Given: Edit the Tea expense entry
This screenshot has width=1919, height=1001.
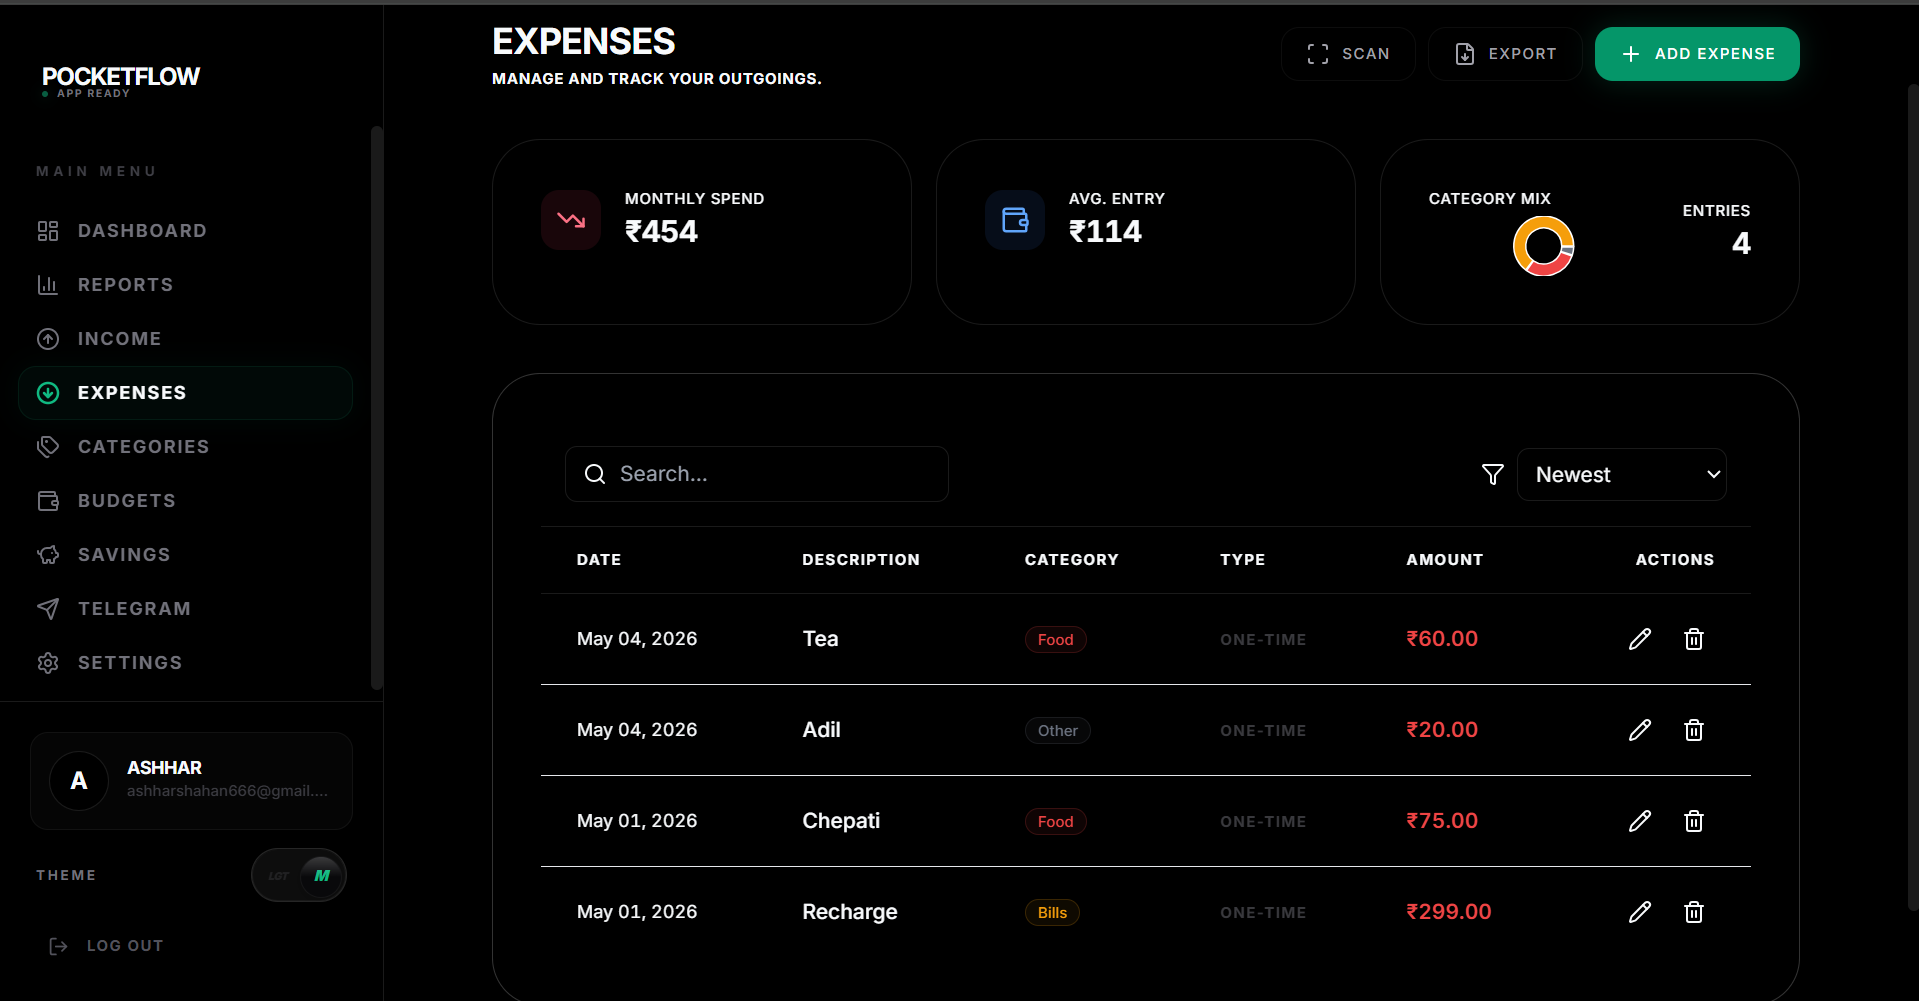Looking at the screenshot, I should tap(1639, 639).
